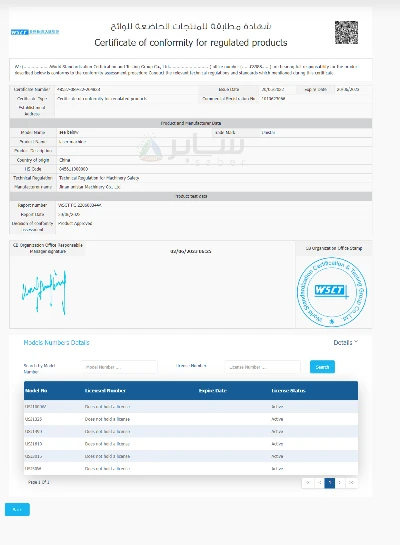Click the Technical Regulation label cell

33,178
